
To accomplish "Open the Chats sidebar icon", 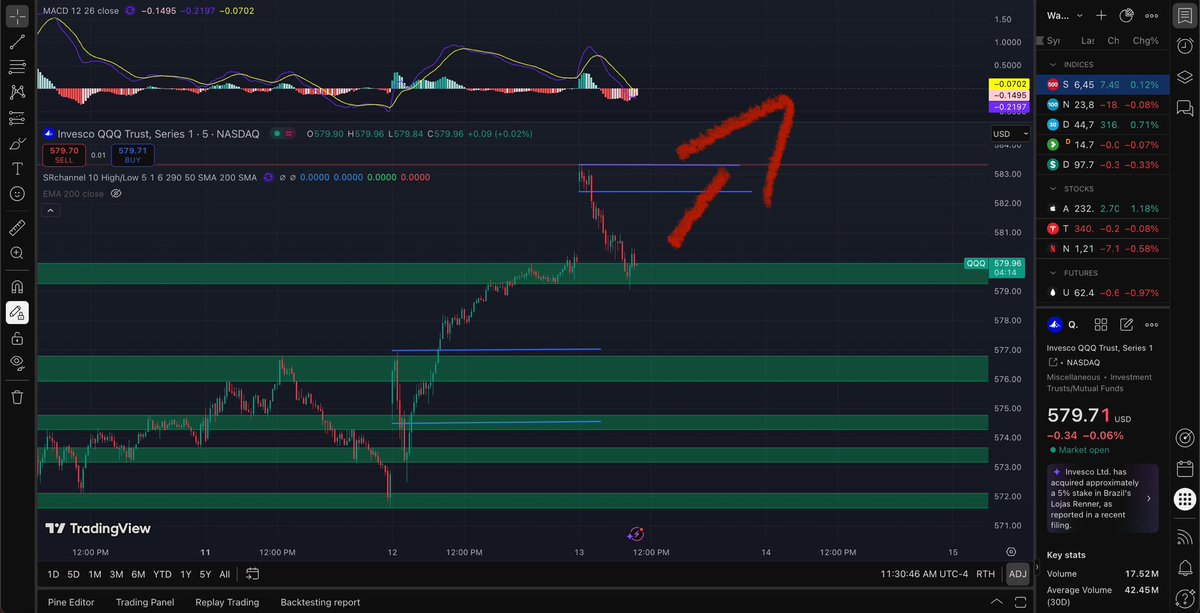I will (1184, 107).
